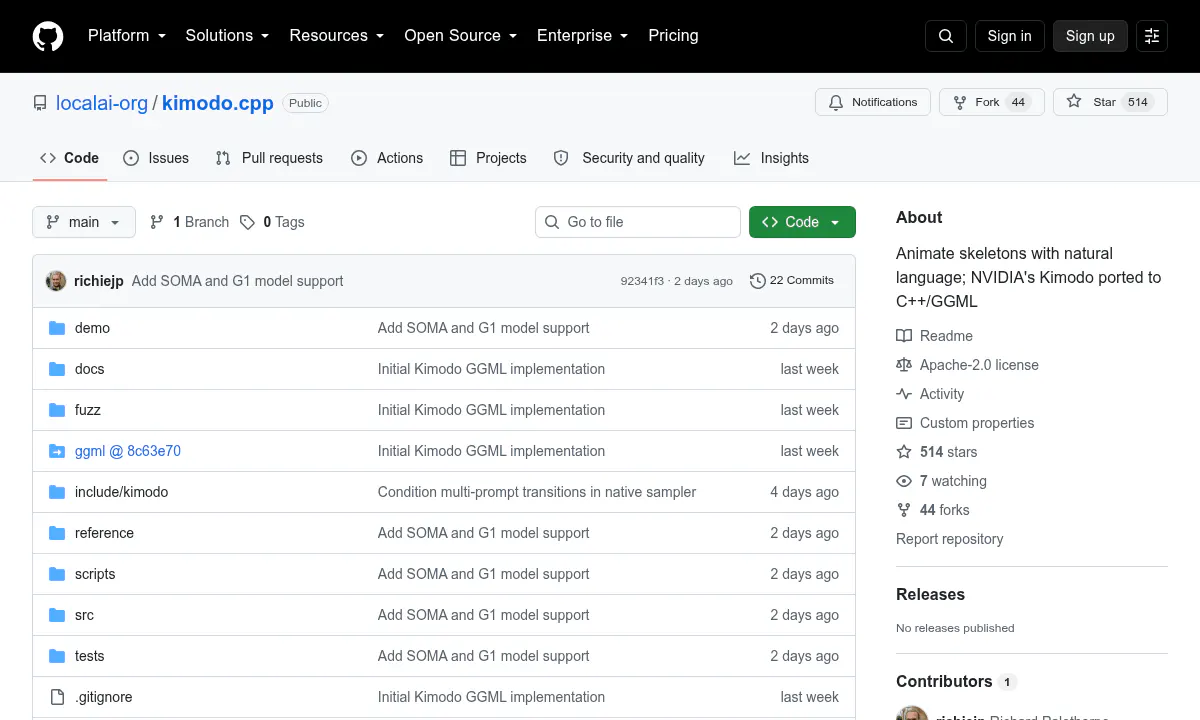The image size is (1200, 720).
Task: Expand the Enterprise menu
Action: point(583,36)
